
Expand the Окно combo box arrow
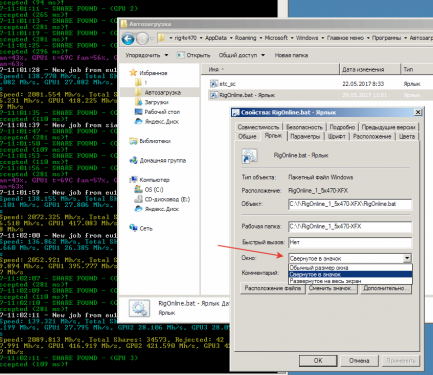(407, 258)
